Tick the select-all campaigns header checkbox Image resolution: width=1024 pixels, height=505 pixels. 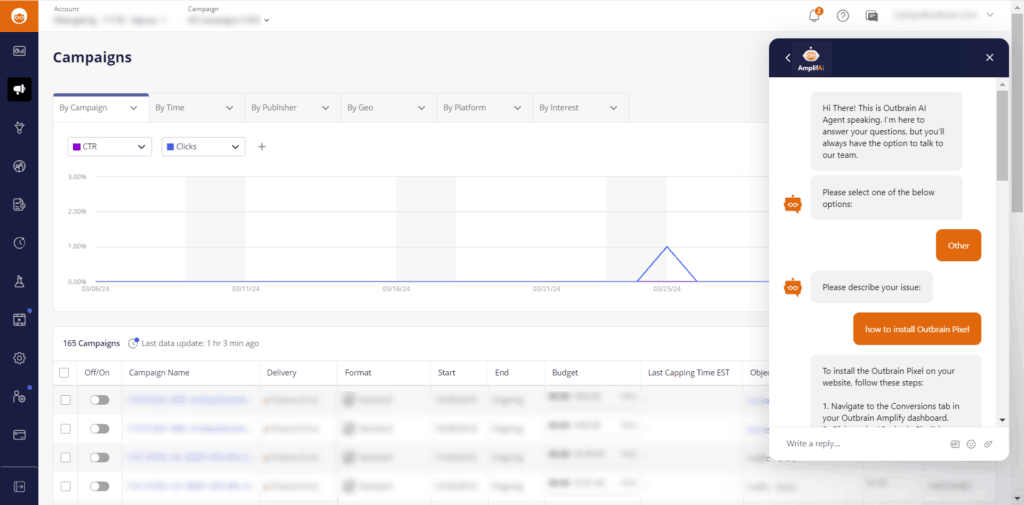click(x=64, y=372)
